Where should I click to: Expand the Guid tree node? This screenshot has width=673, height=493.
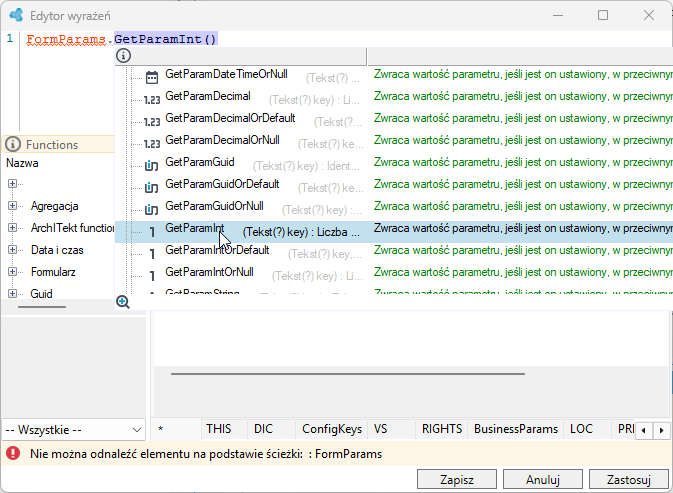point(12,293)
